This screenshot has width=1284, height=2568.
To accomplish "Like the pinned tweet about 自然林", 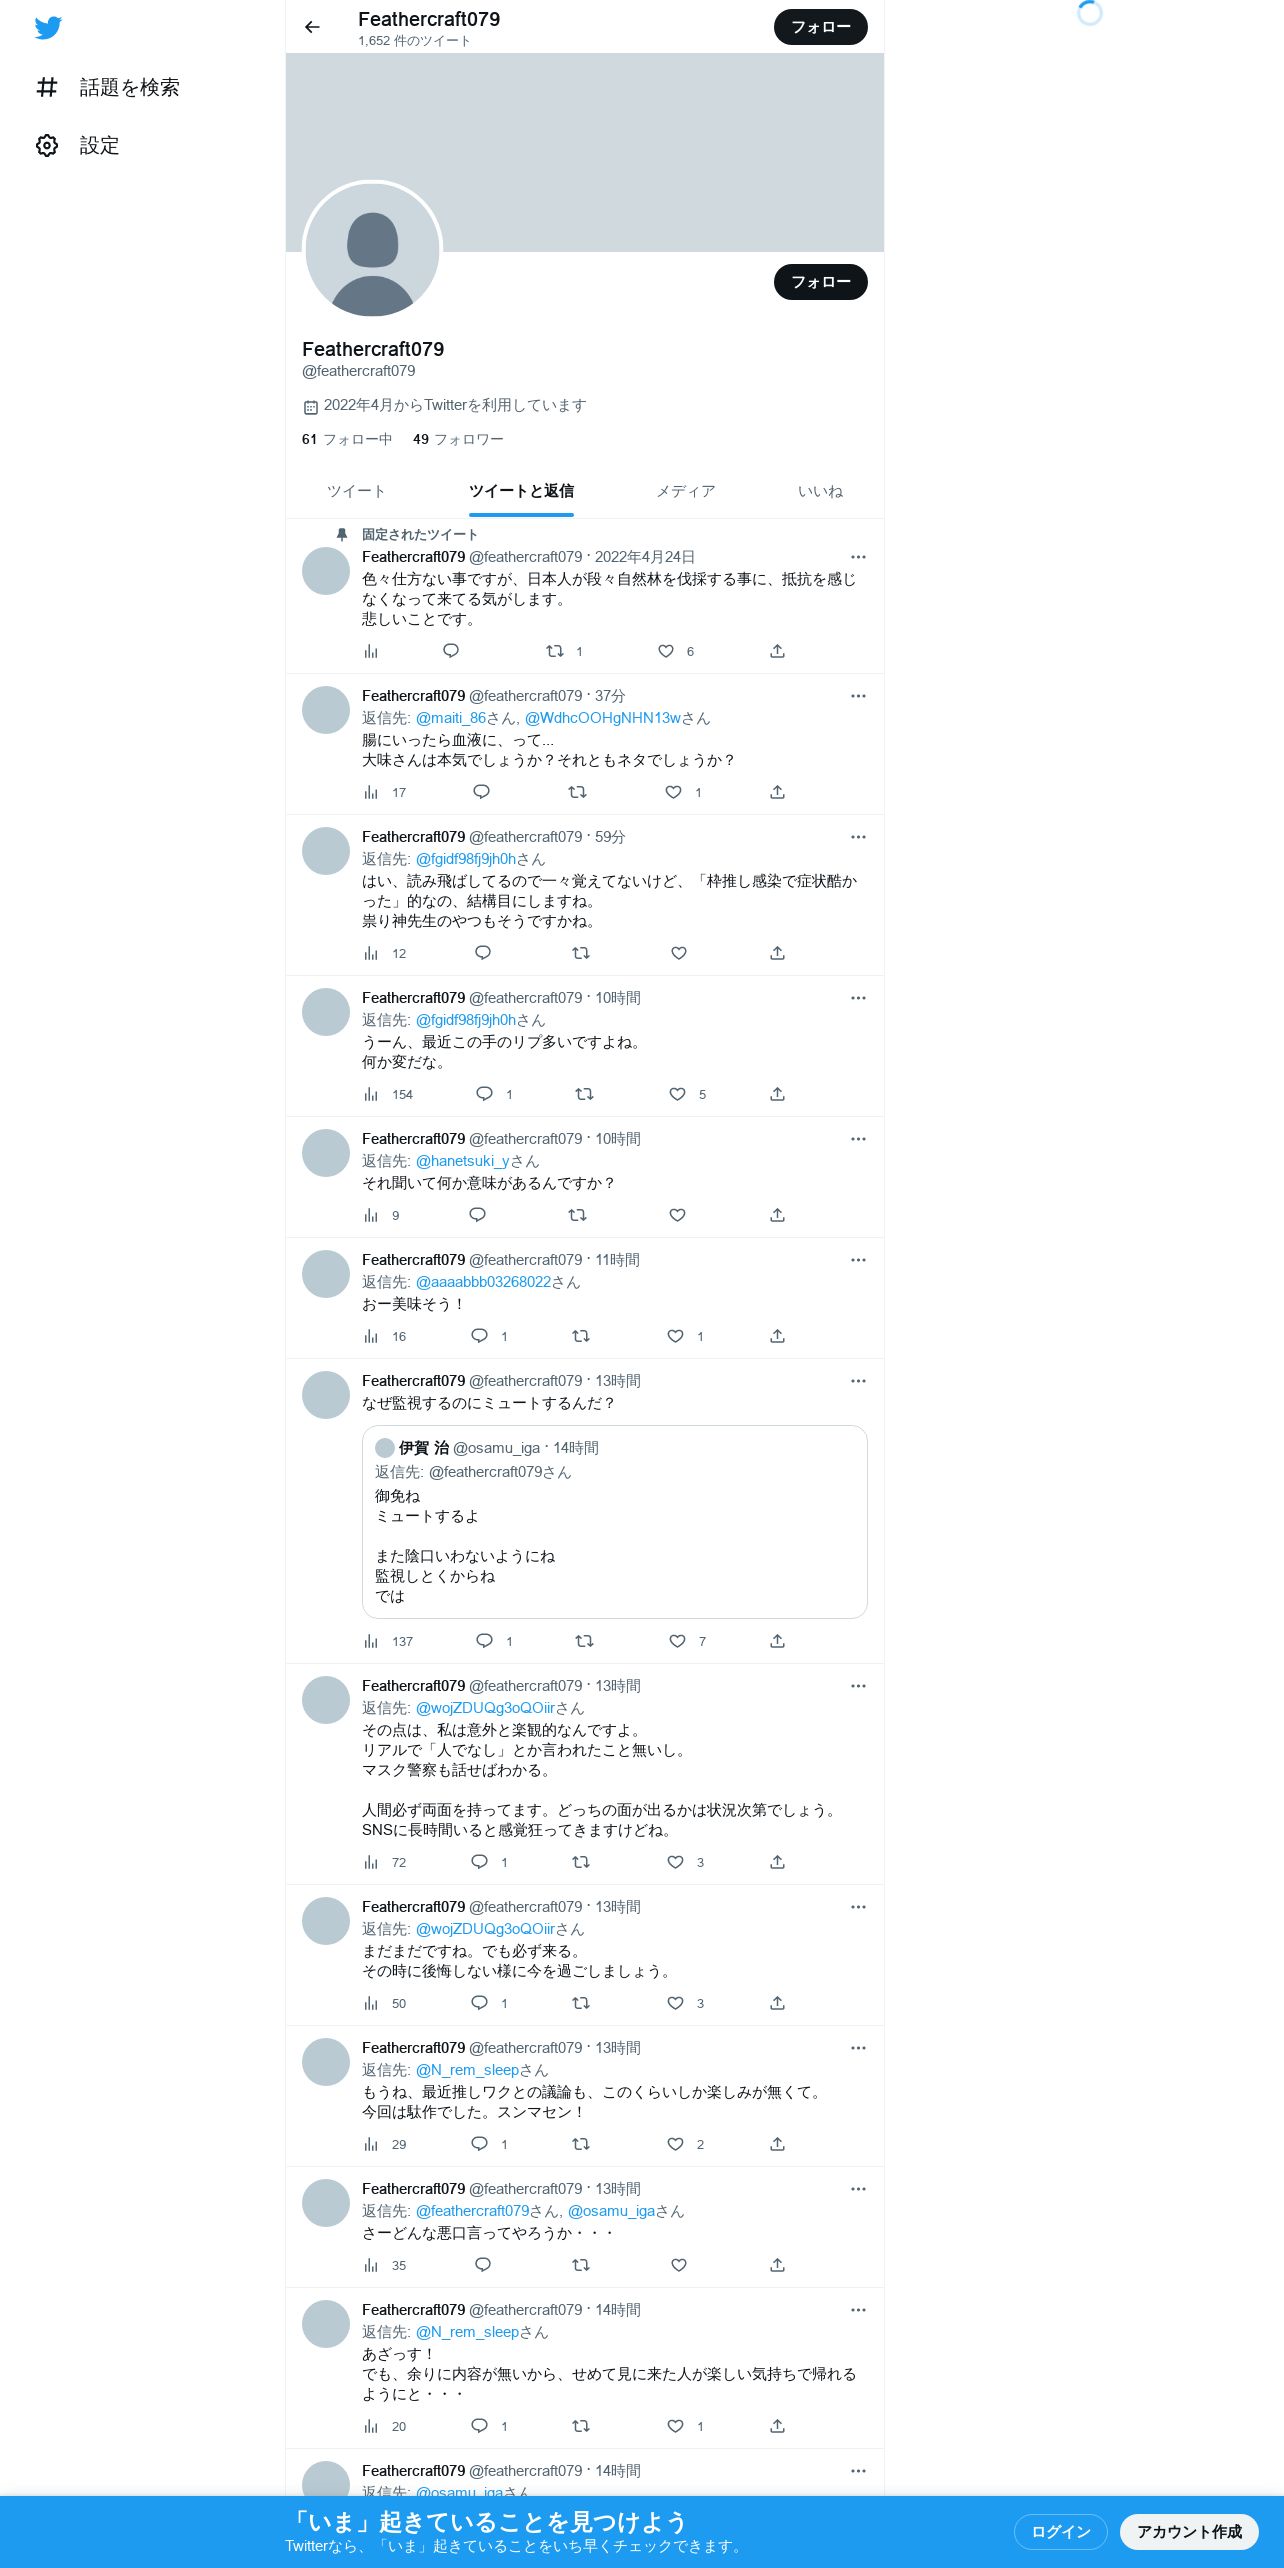I will click(666, 651).
